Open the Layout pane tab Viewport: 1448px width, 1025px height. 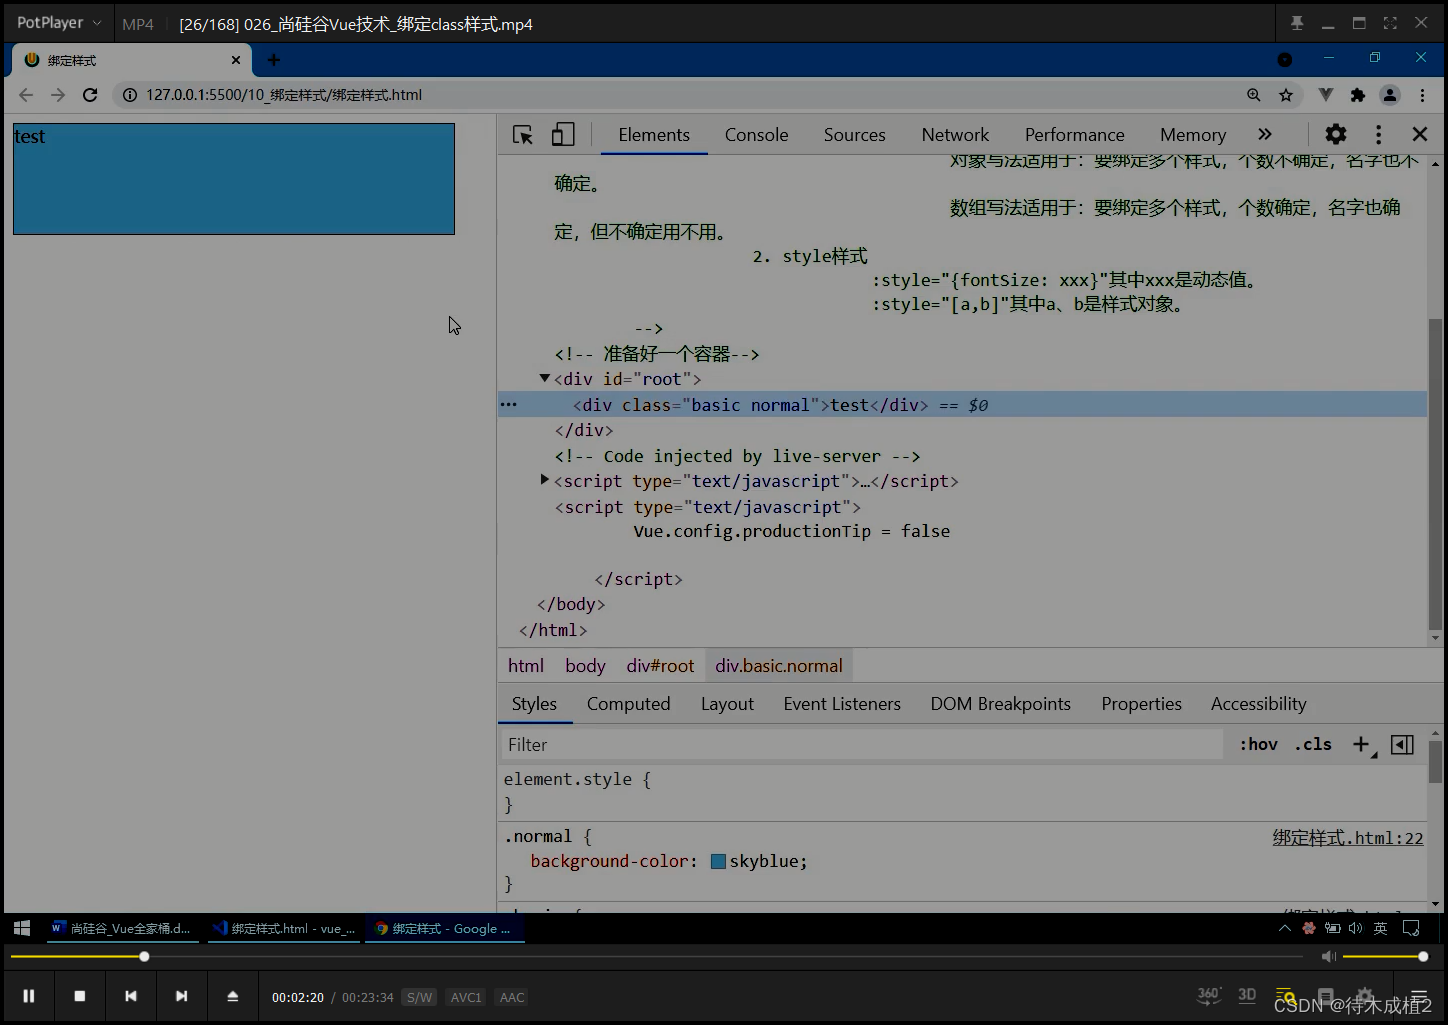[727, 704]
